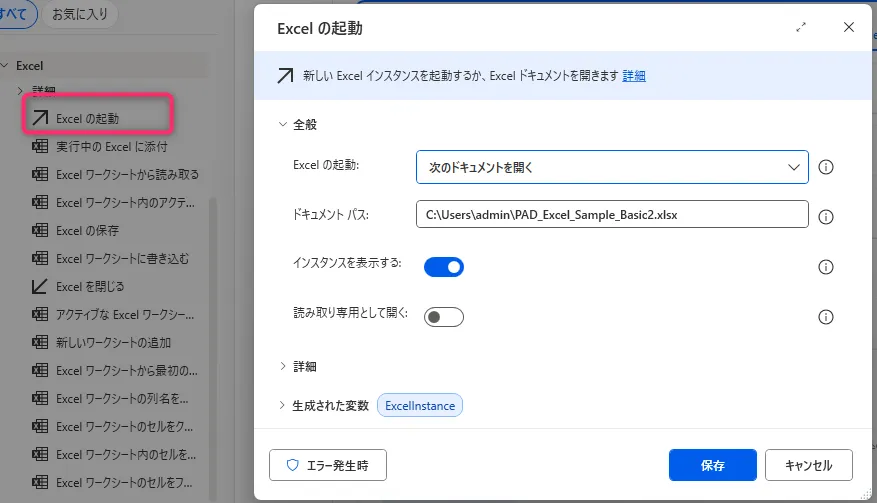Click info icon for 読み取り専用として開く
Image resolution: width=877 pixels, height=503 pixels.
point(826,317)
